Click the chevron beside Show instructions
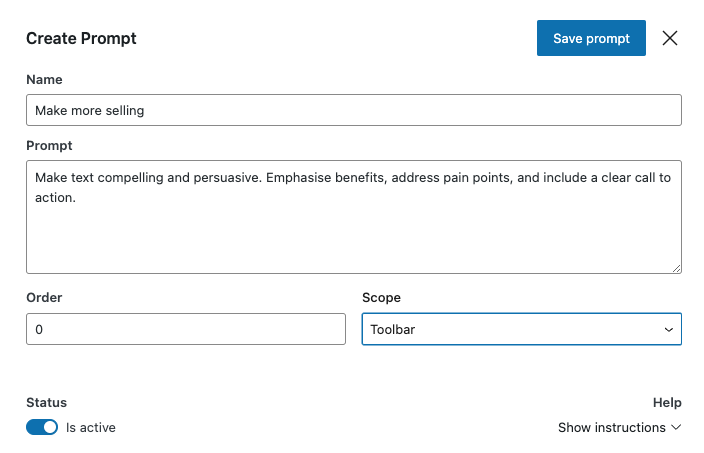704x453 pixels. (x=676, y=427)
